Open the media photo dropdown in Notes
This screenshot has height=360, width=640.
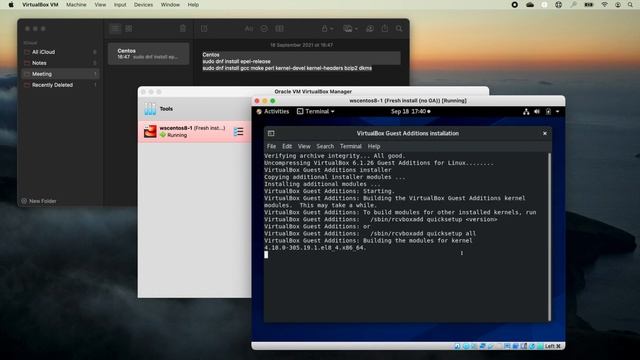350,29
